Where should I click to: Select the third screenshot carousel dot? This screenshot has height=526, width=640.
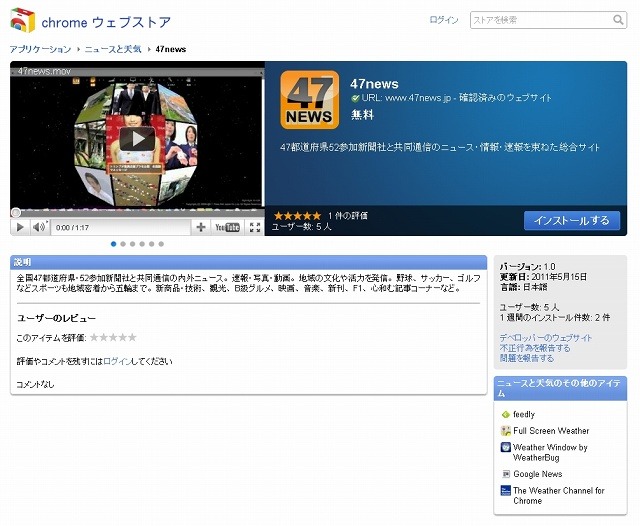pos(132,244)
